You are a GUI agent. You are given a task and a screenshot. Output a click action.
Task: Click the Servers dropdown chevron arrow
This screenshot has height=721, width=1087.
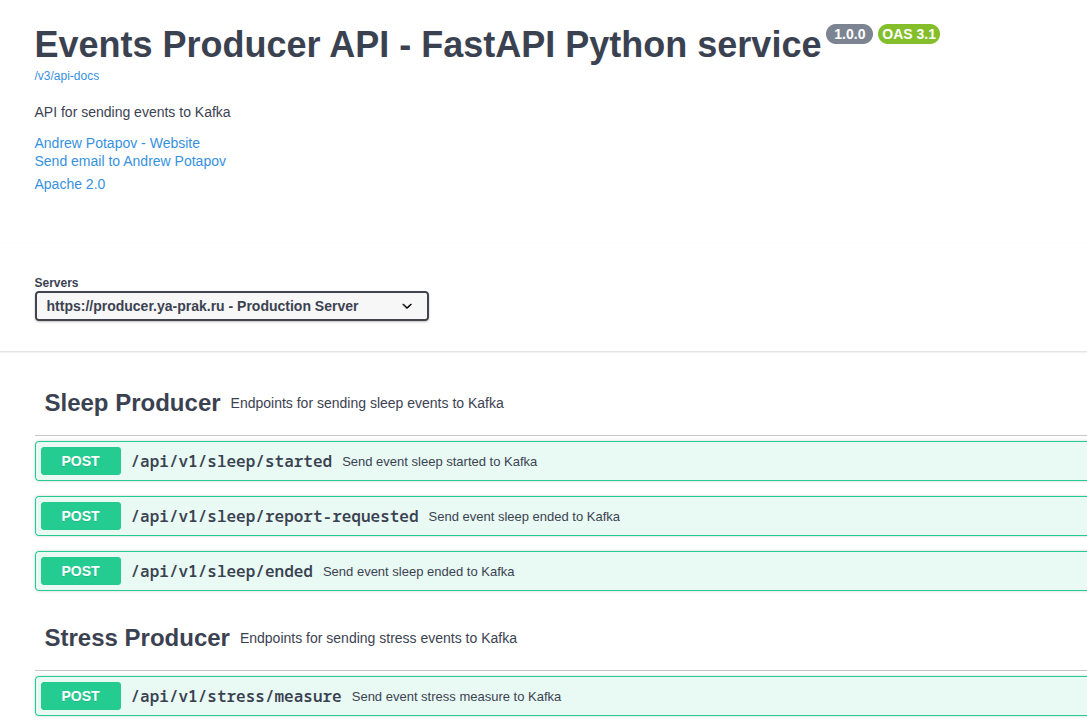click(407, 306)
